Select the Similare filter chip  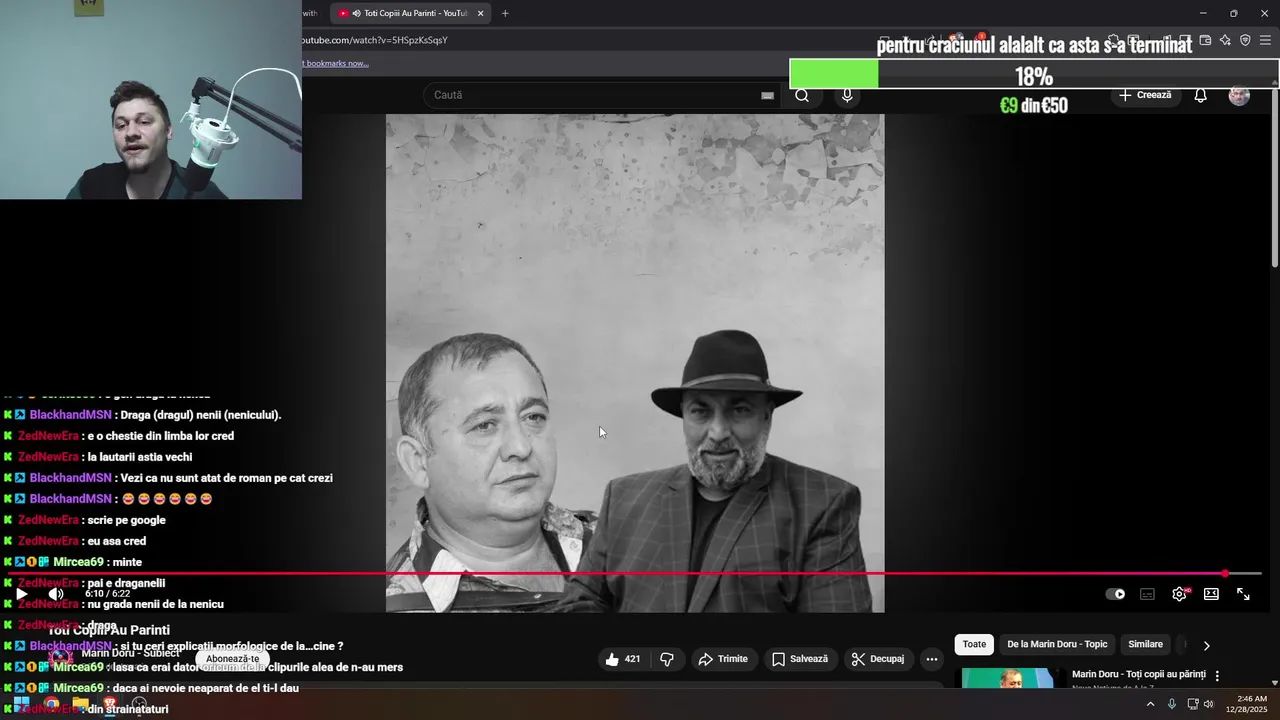(1145, 645)
